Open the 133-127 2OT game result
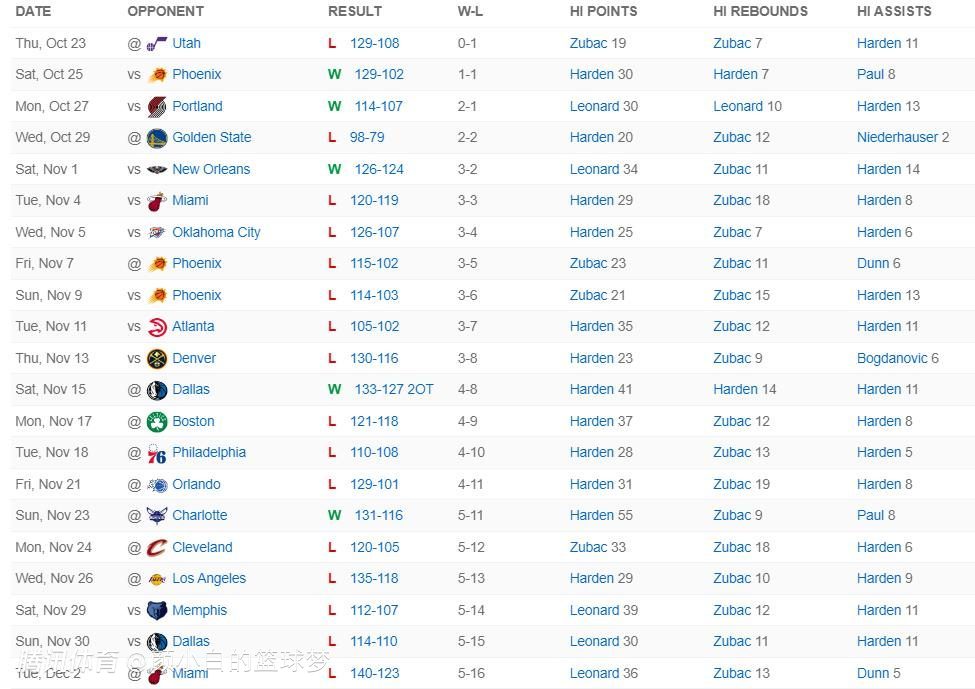Image resolution: width=975 pixels, height=689 pixels. pyautogui.click(x=394, y=389)
